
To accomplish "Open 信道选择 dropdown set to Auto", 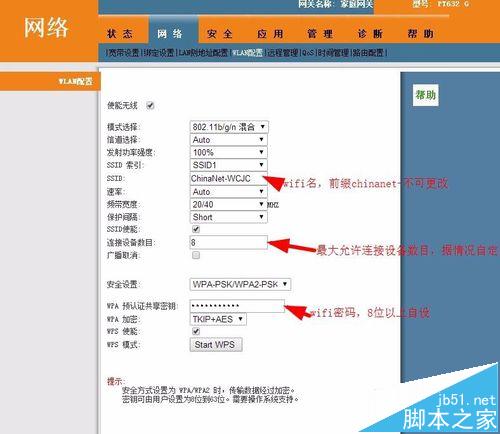I will pos(228,140).
